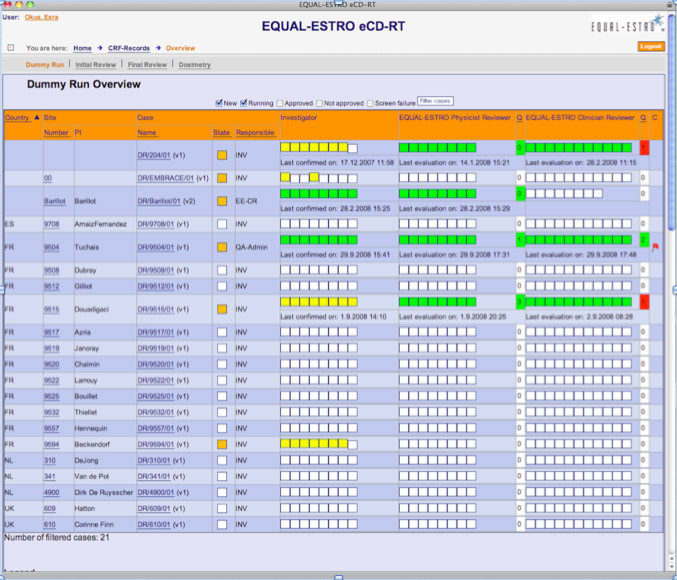Sort by State column header
677x580 pixels.
click(221, 133)
